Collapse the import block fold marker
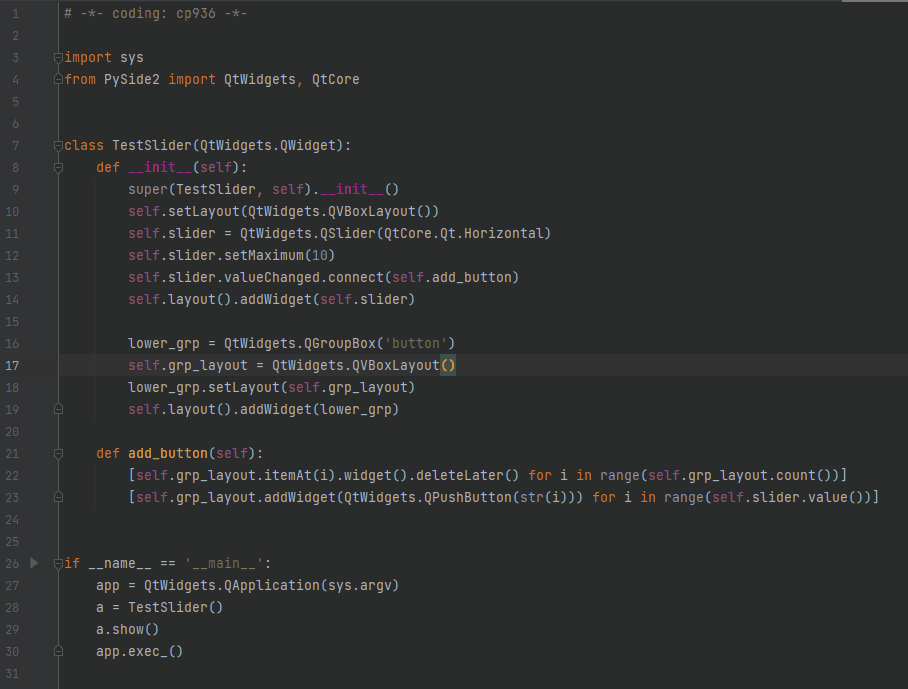The height and width of the screenshot is (689, 908). 59,57
